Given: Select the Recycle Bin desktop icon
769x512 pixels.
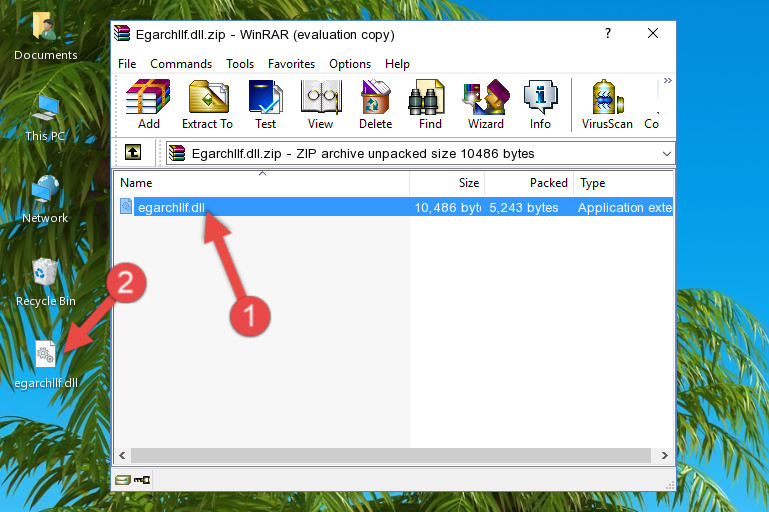Looking at the screenshot, I should click(46, 282).
